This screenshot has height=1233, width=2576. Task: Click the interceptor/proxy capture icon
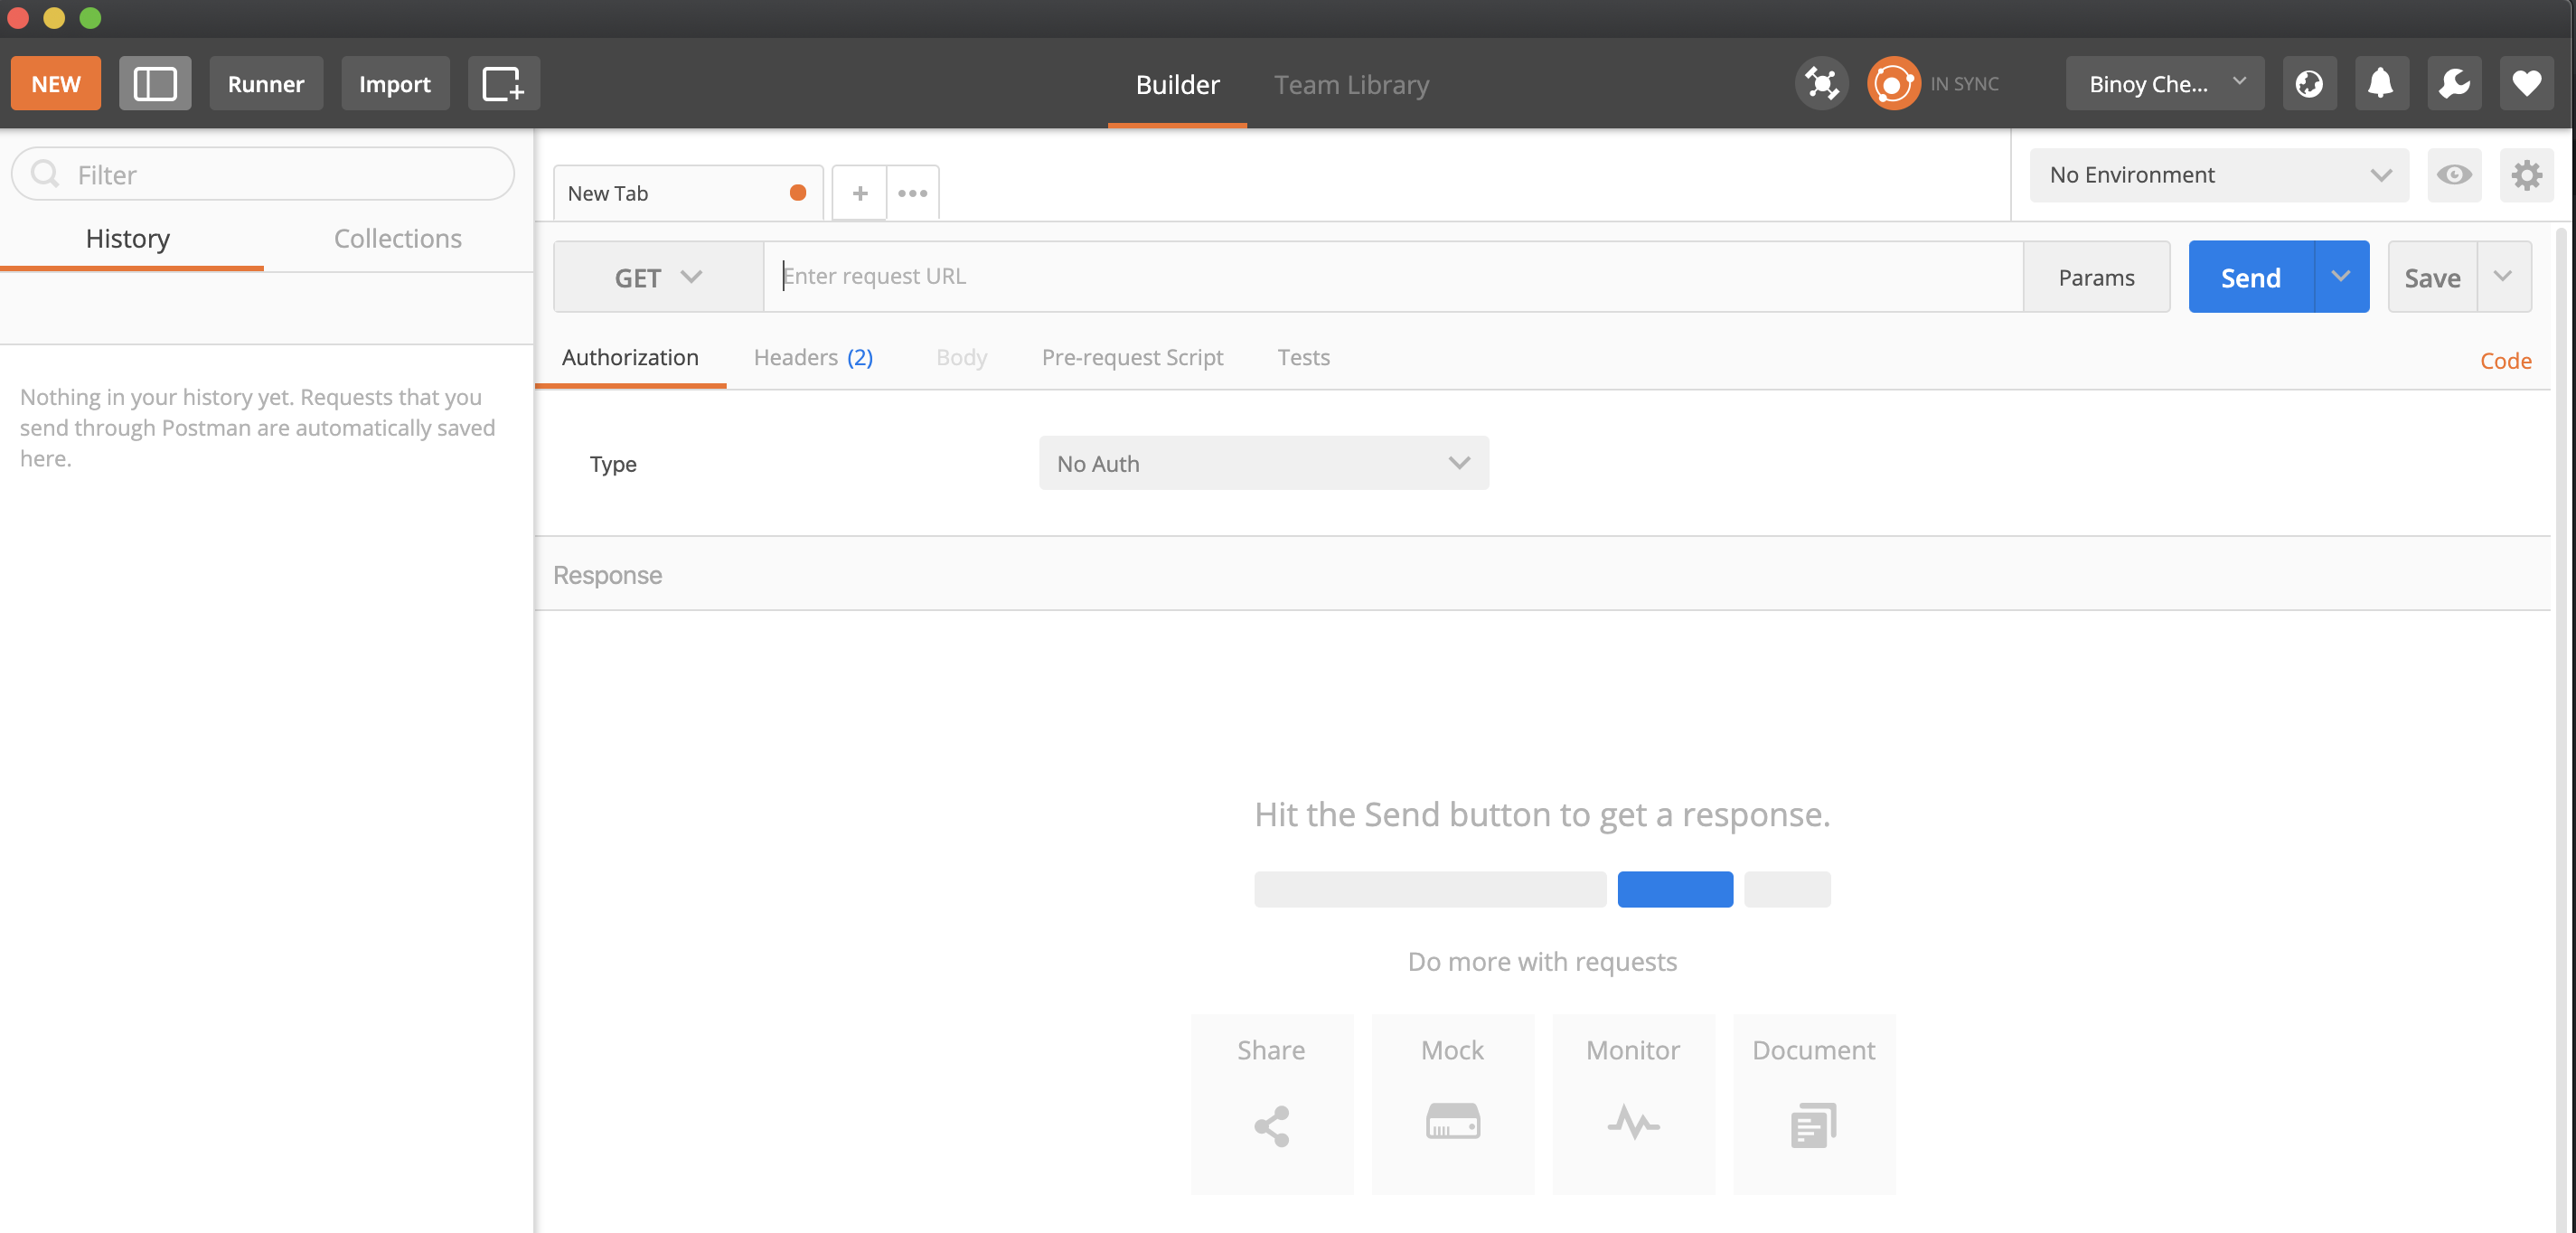1821,84
